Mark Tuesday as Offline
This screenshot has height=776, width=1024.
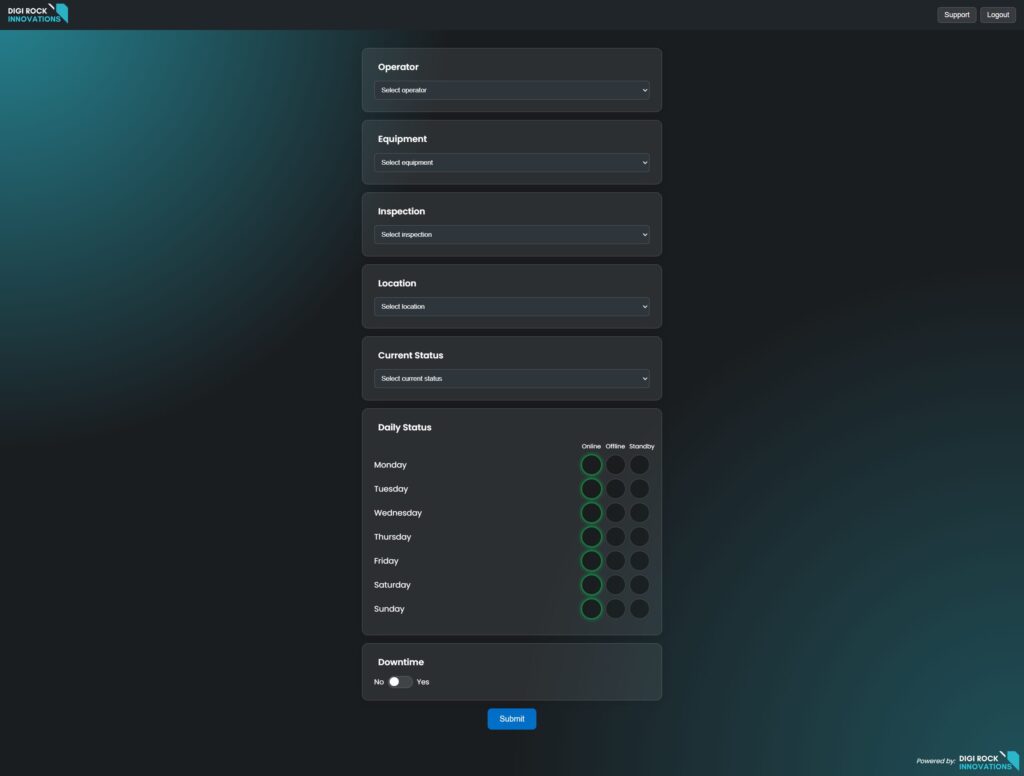pos(615,489)
